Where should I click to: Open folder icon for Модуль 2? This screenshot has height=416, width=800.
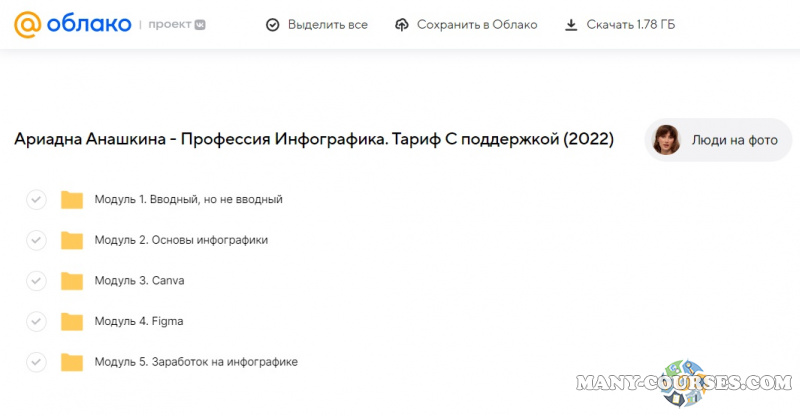pos(72,240)
